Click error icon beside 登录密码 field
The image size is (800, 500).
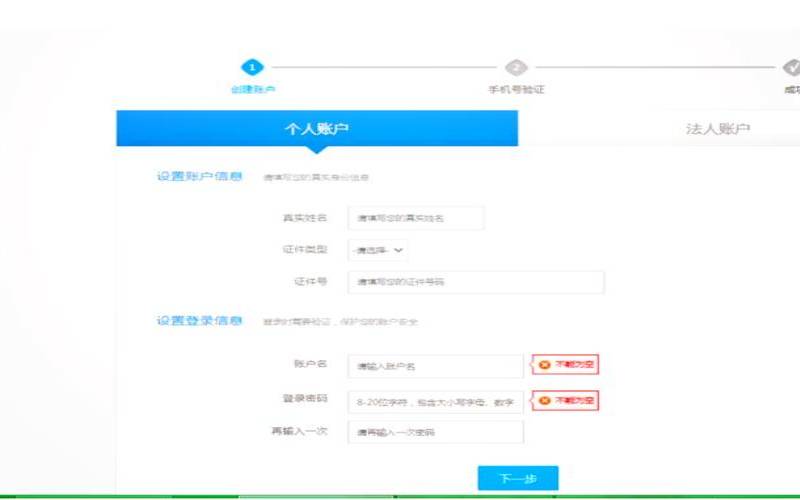coord(545,401)
